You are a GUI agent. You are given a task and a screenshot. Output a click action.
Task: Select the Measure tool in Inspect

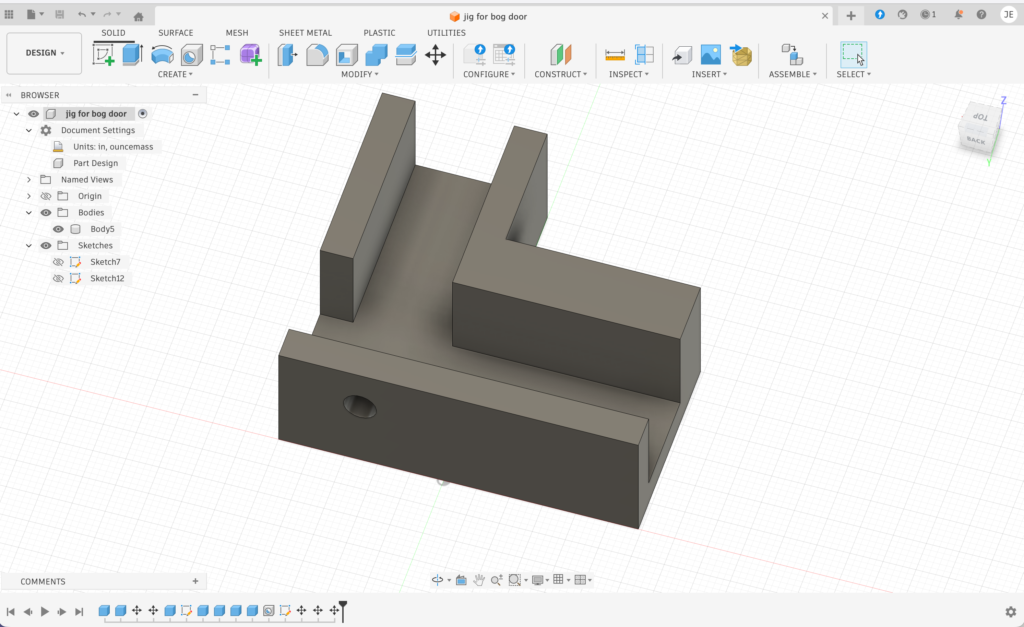[615, 55]
